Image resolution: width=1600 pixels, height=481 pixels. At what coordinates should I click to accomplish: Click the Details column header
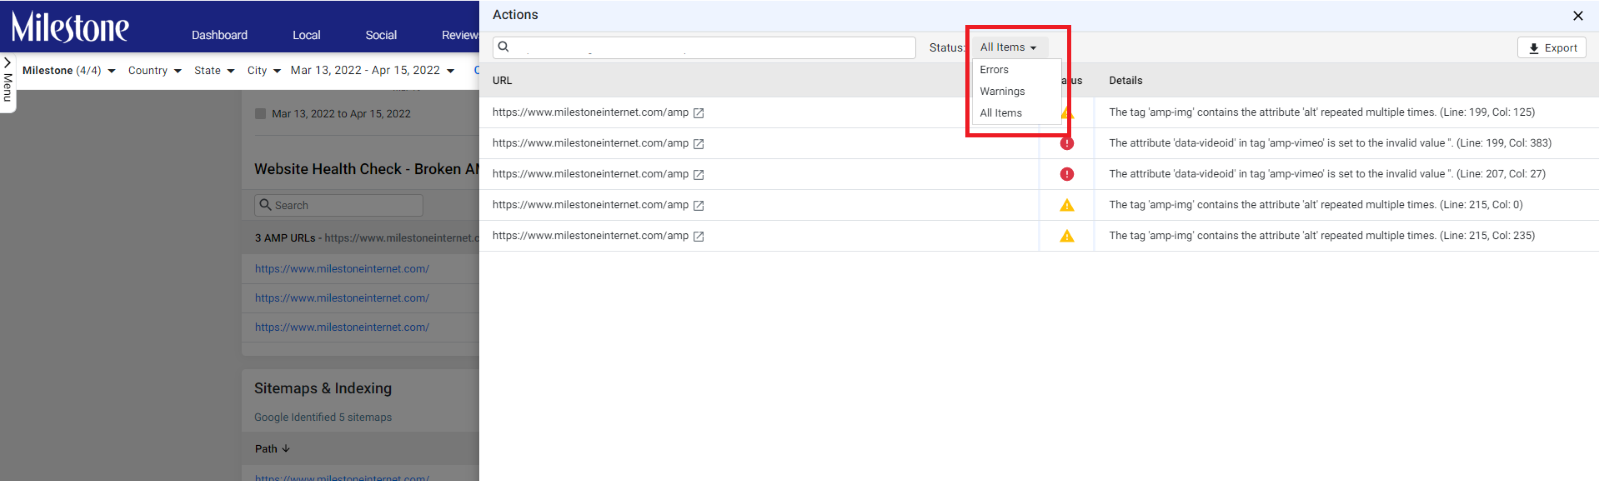tap(1125, 81)
